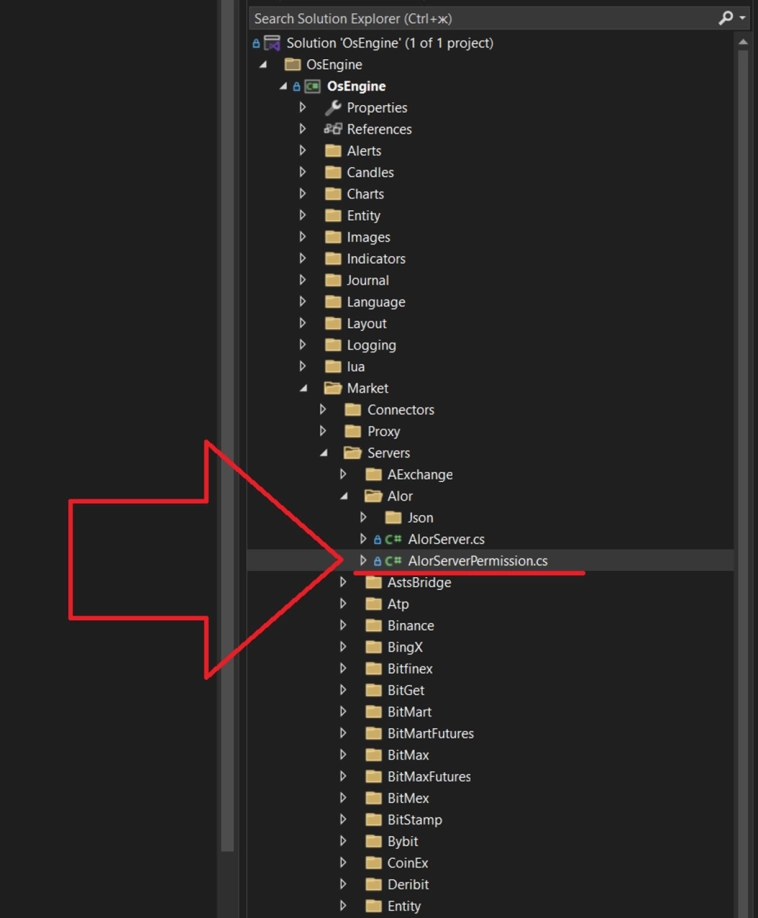Select the Language folder label
The width and height of the screenshot is (758, 918).
point(376,302)
